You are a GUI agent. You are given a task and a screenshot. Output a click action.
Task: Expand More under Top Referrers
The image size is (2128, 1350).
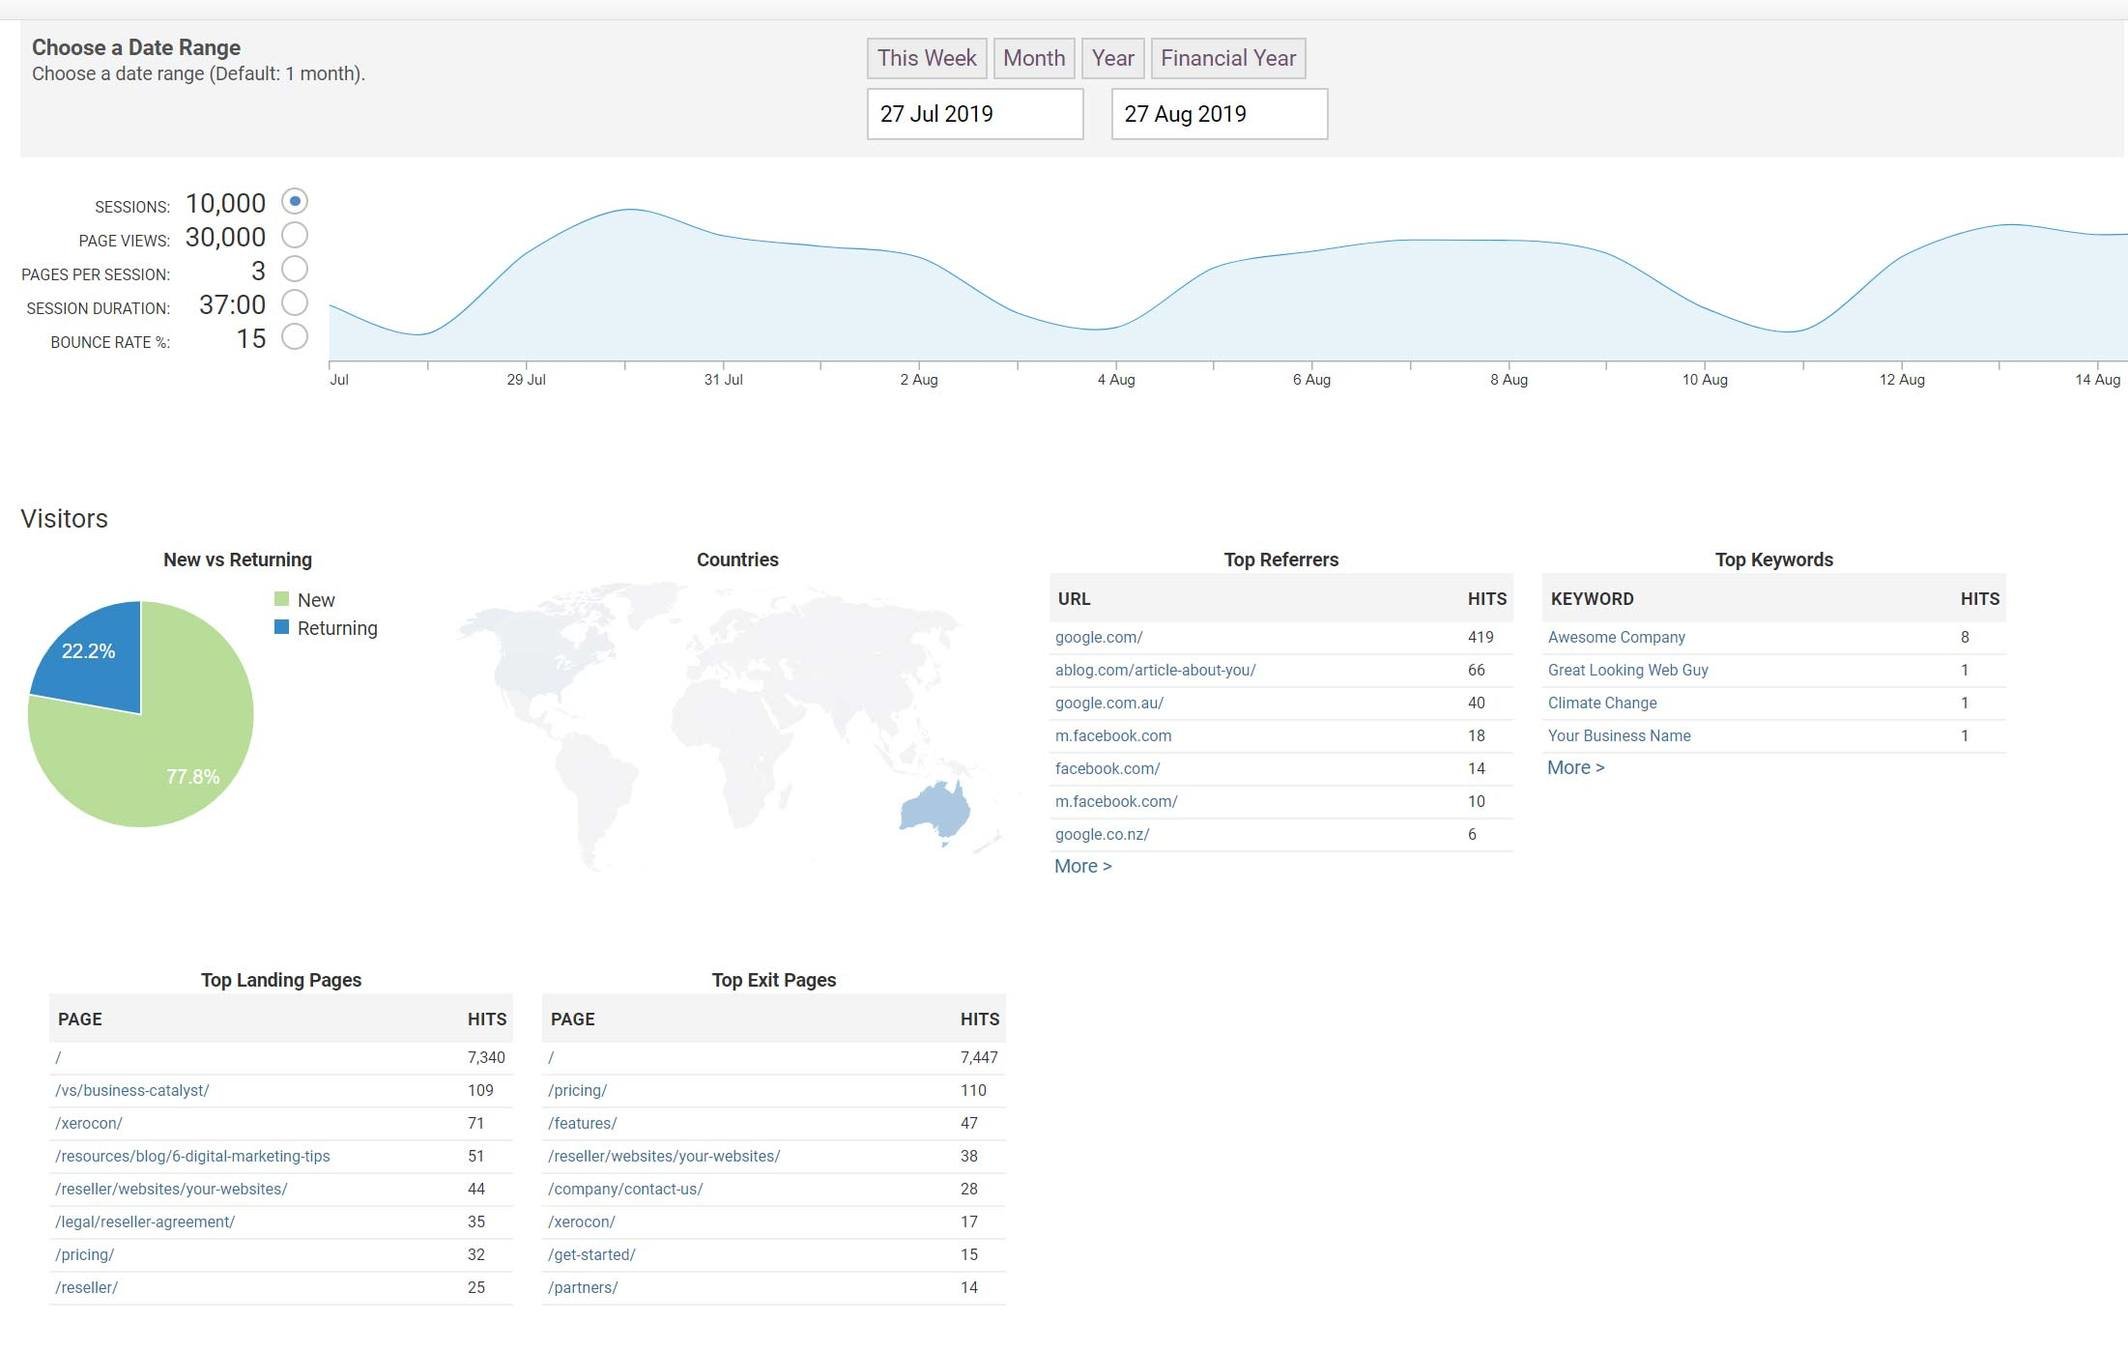(1082, 866)
